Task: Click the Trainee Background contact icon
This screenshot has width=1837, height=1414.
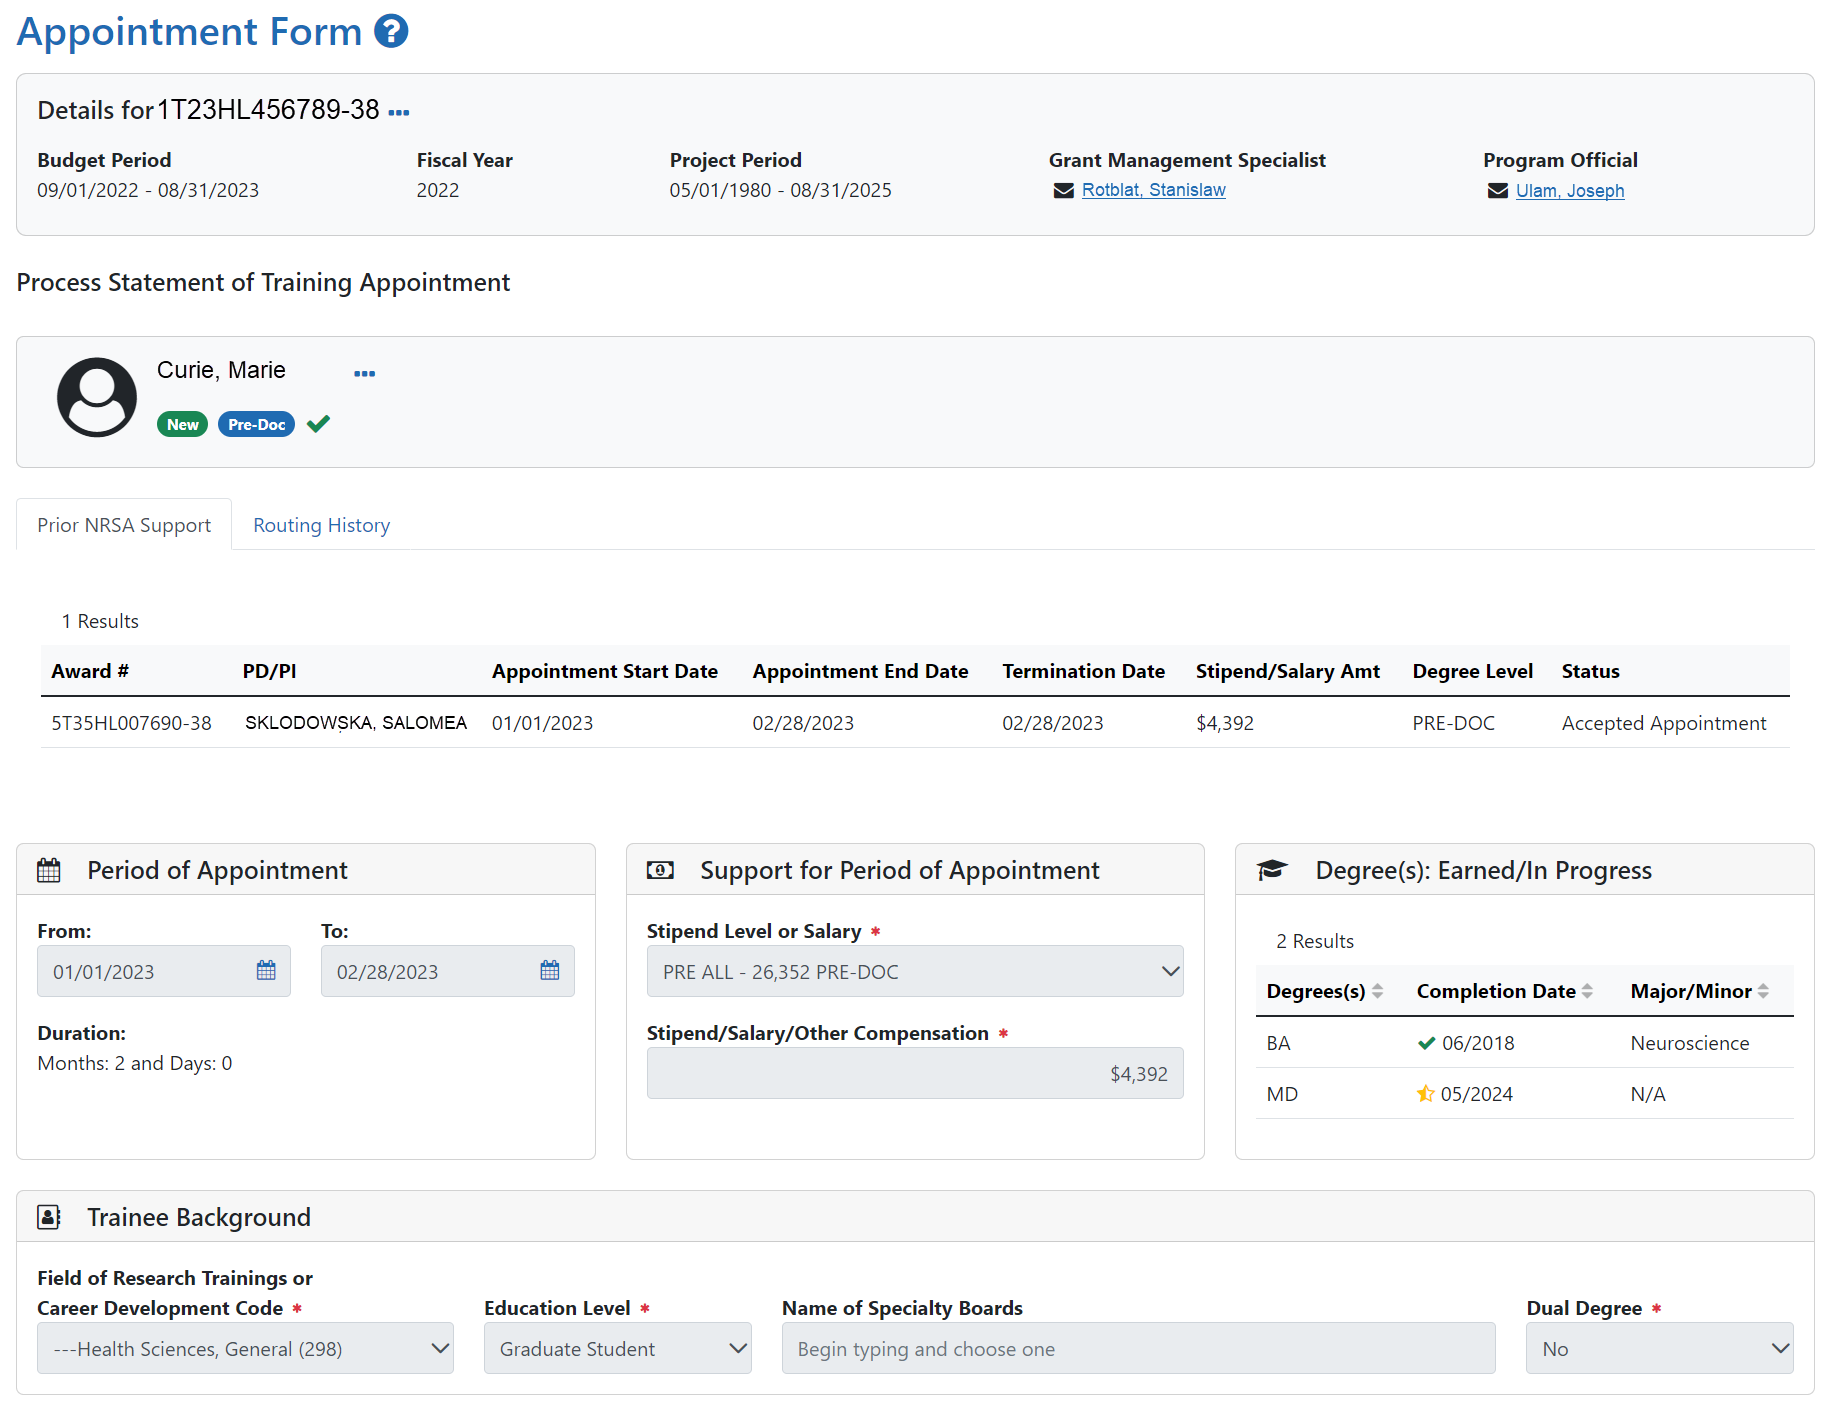Action: [49, 1217]
